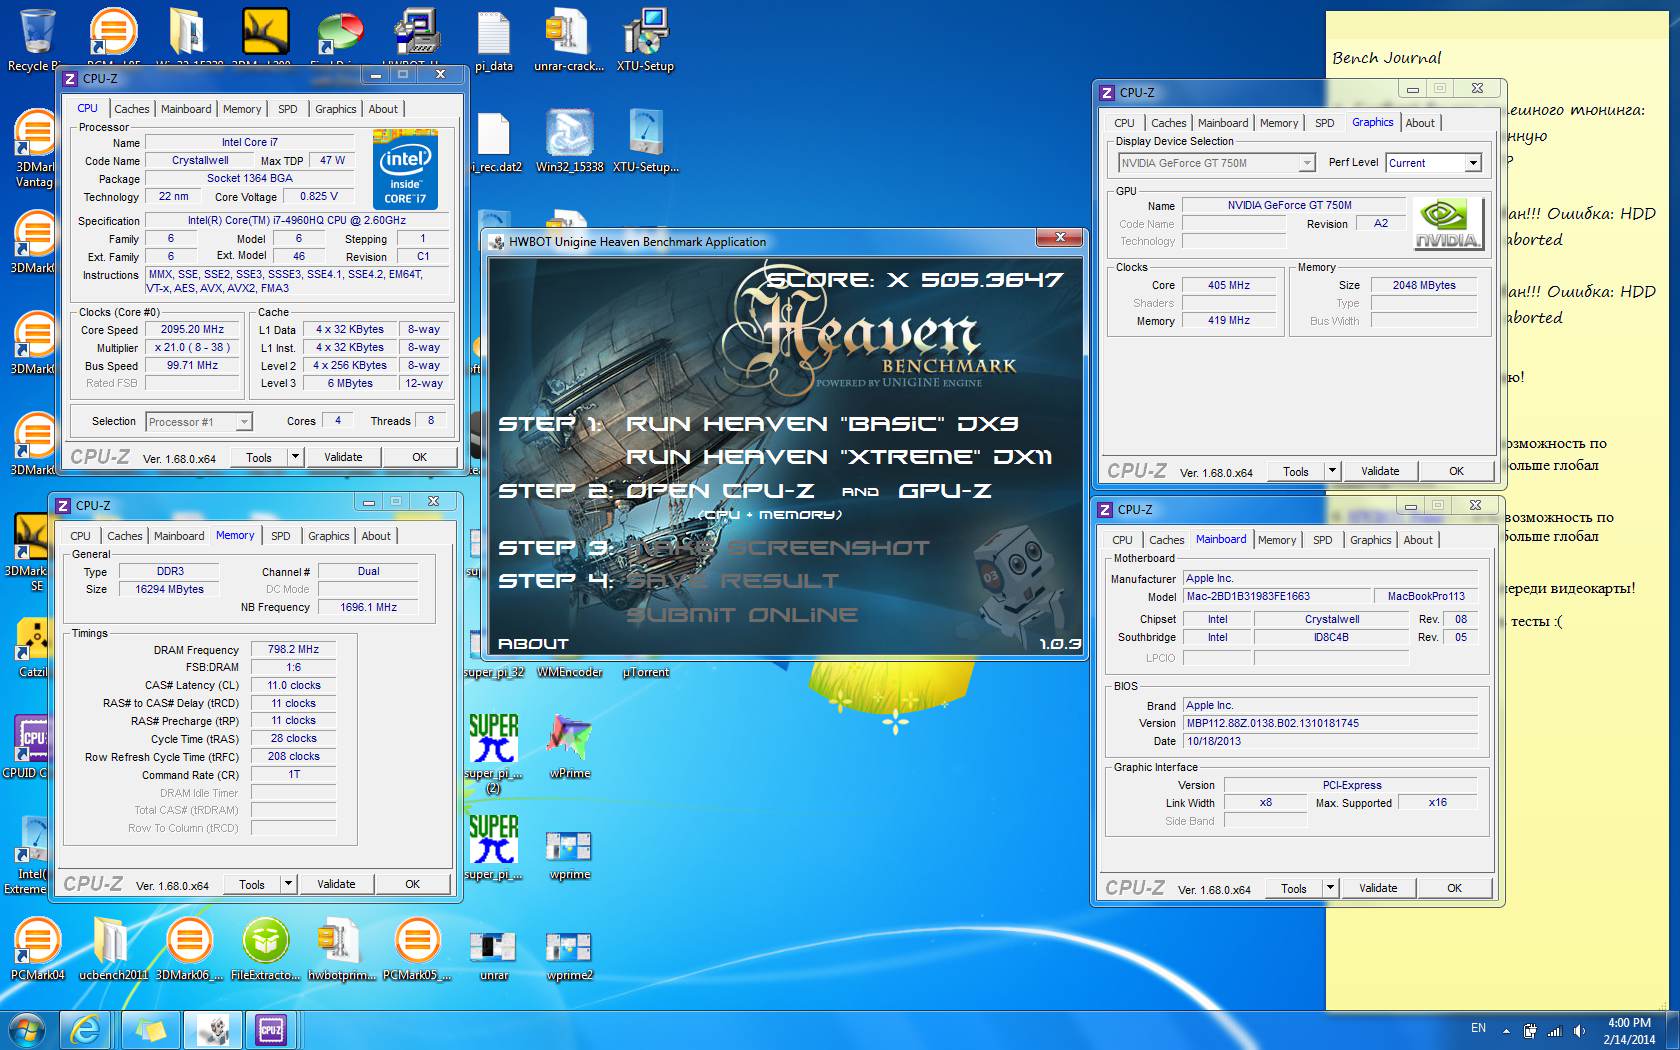Select Mainboard tab in bottom-right CPU-Z window
Image resolution: width=1680 pixels, height=1050 pixels.
click(1221, 539)
